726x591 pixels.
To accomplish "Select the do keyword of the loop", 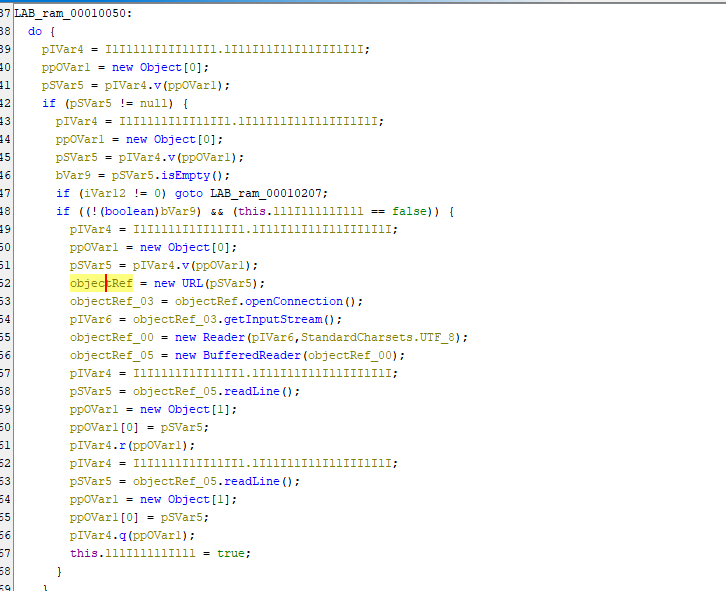I will point(35,31).
